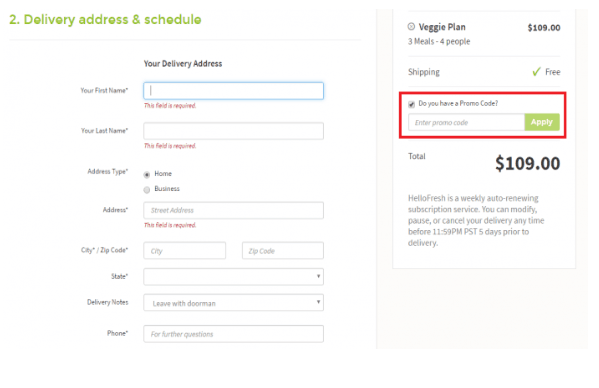The image size is (599, 388).
Task: Click the $109.00 total amount
Action: (528, 163)
